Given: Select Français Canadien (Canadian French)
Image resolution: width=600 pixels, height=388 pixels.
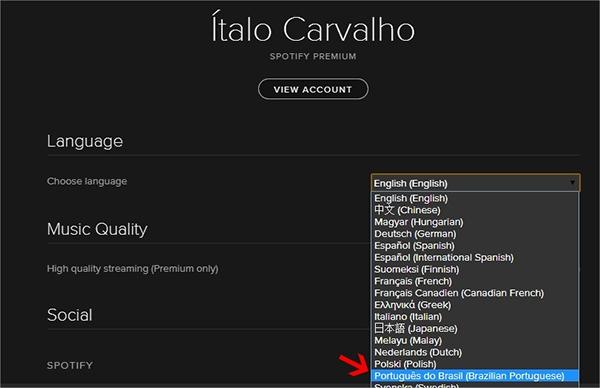Looking at the screenshot, I should (474, 293).
